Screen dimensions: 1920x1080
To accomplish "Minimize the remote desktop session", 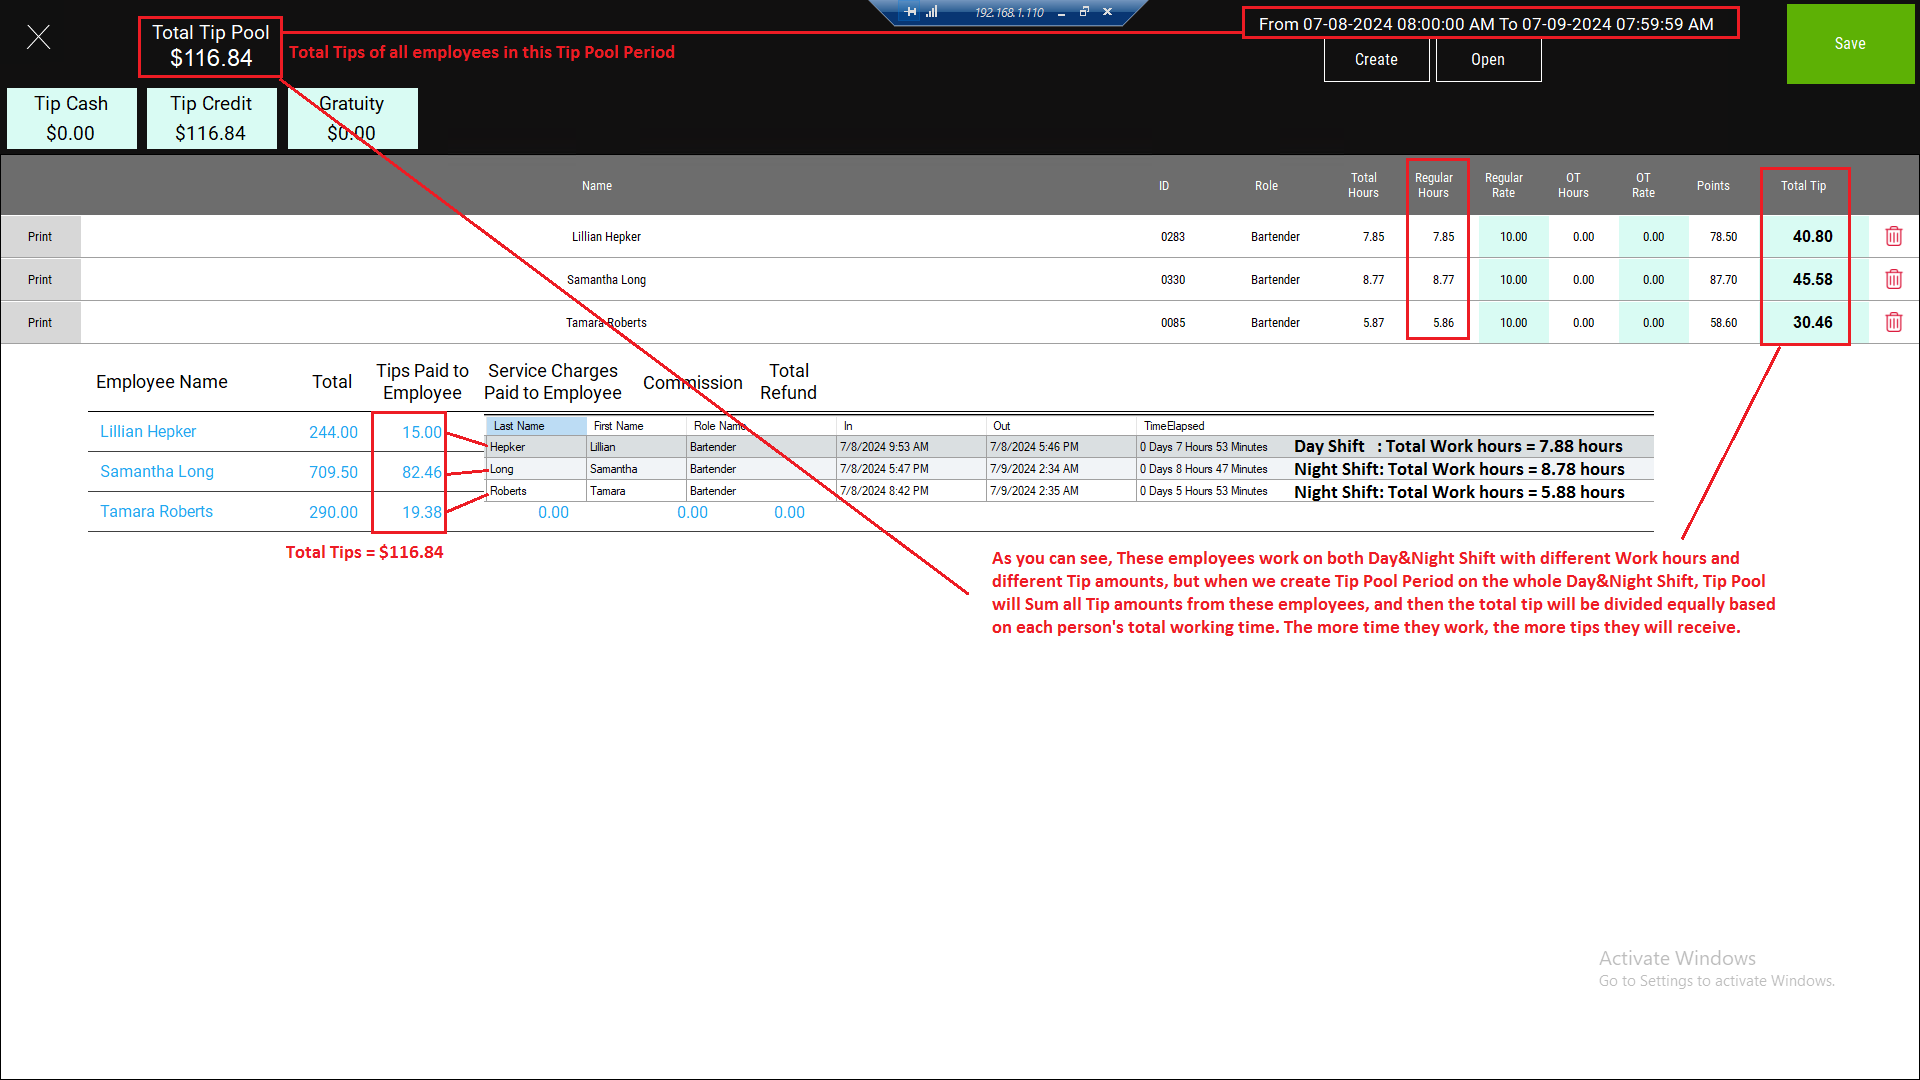I will pyautogui.click(x=1061, y=13).
